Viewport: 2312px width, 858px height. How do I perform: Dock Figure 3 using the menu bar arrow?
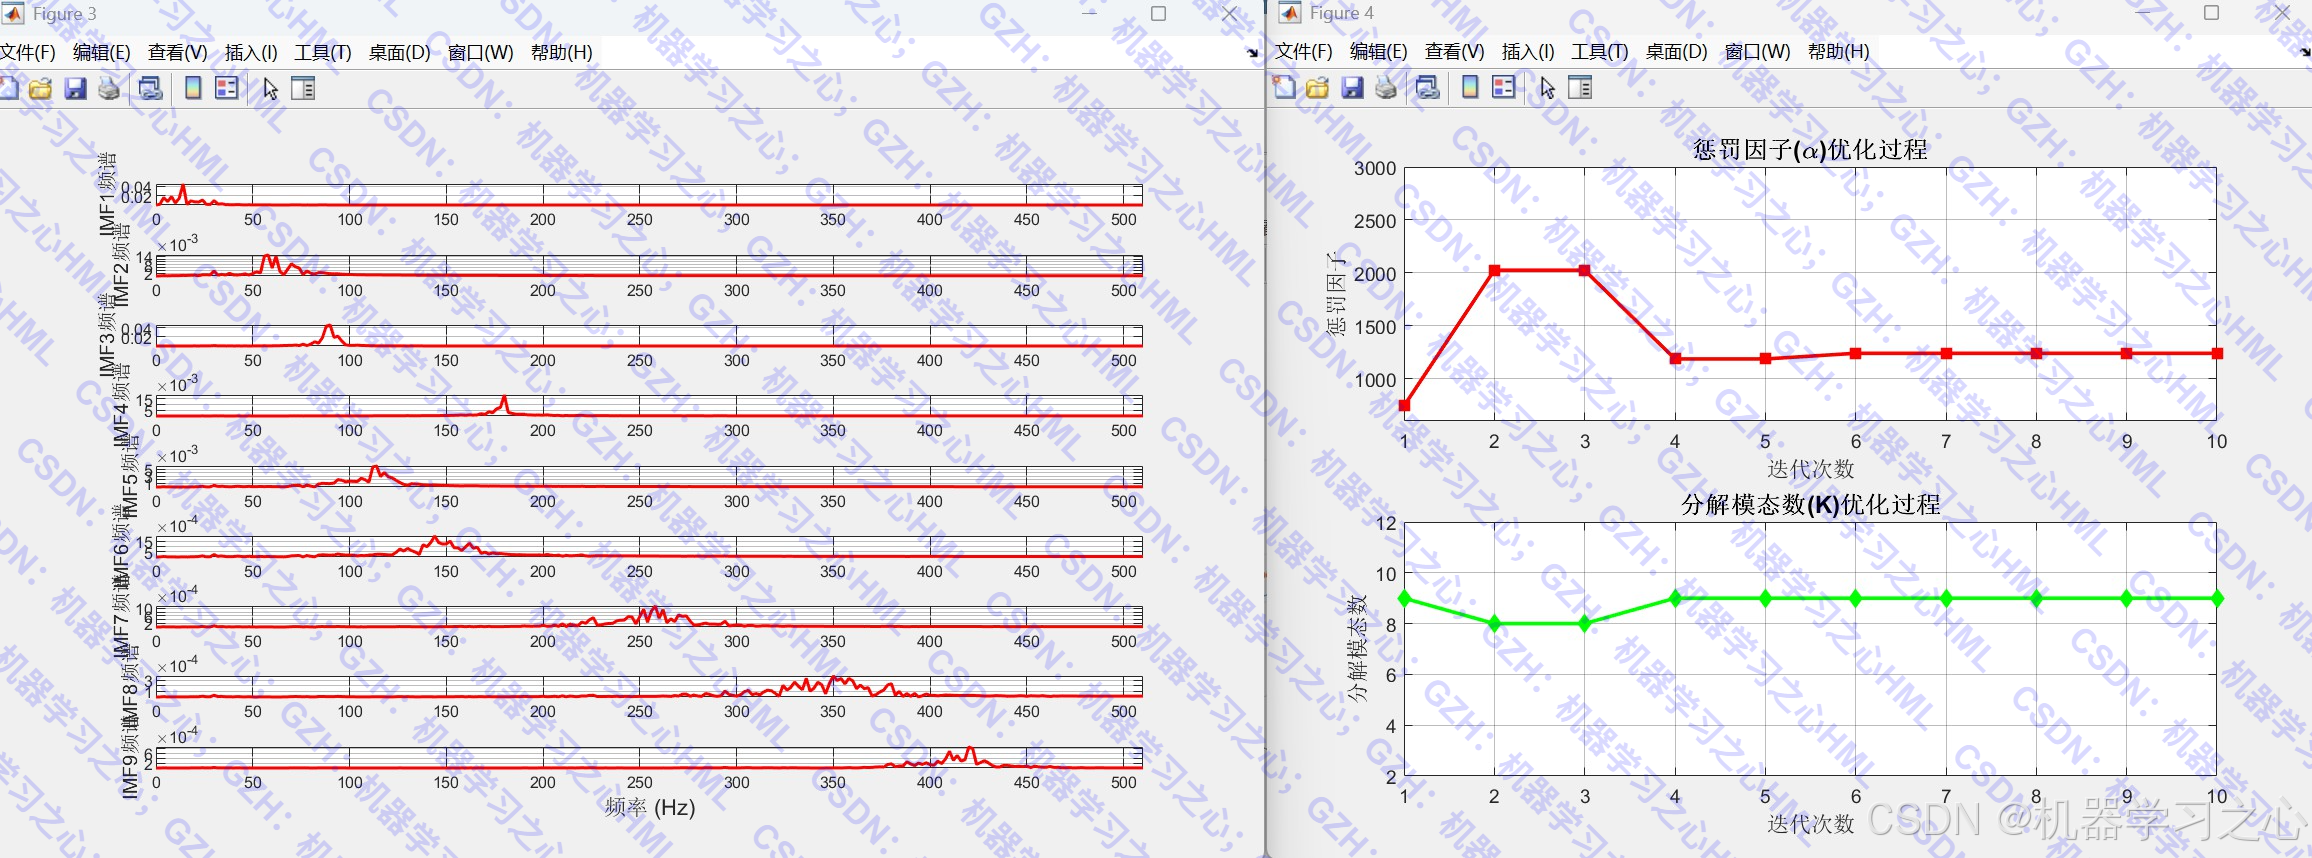1253,53
